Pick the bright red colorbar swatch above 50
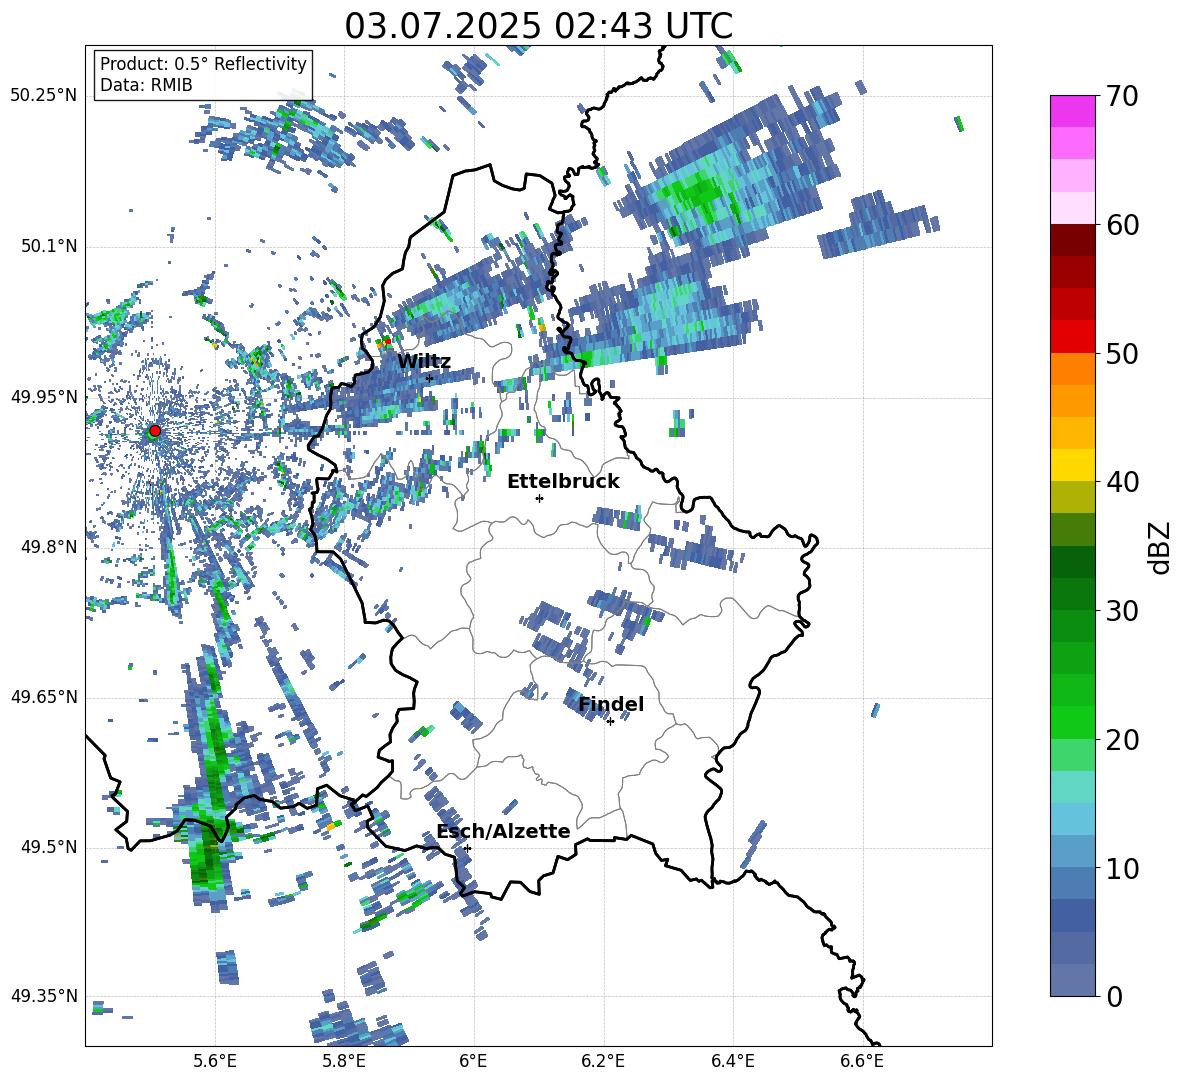 (x=1072, y=337)
